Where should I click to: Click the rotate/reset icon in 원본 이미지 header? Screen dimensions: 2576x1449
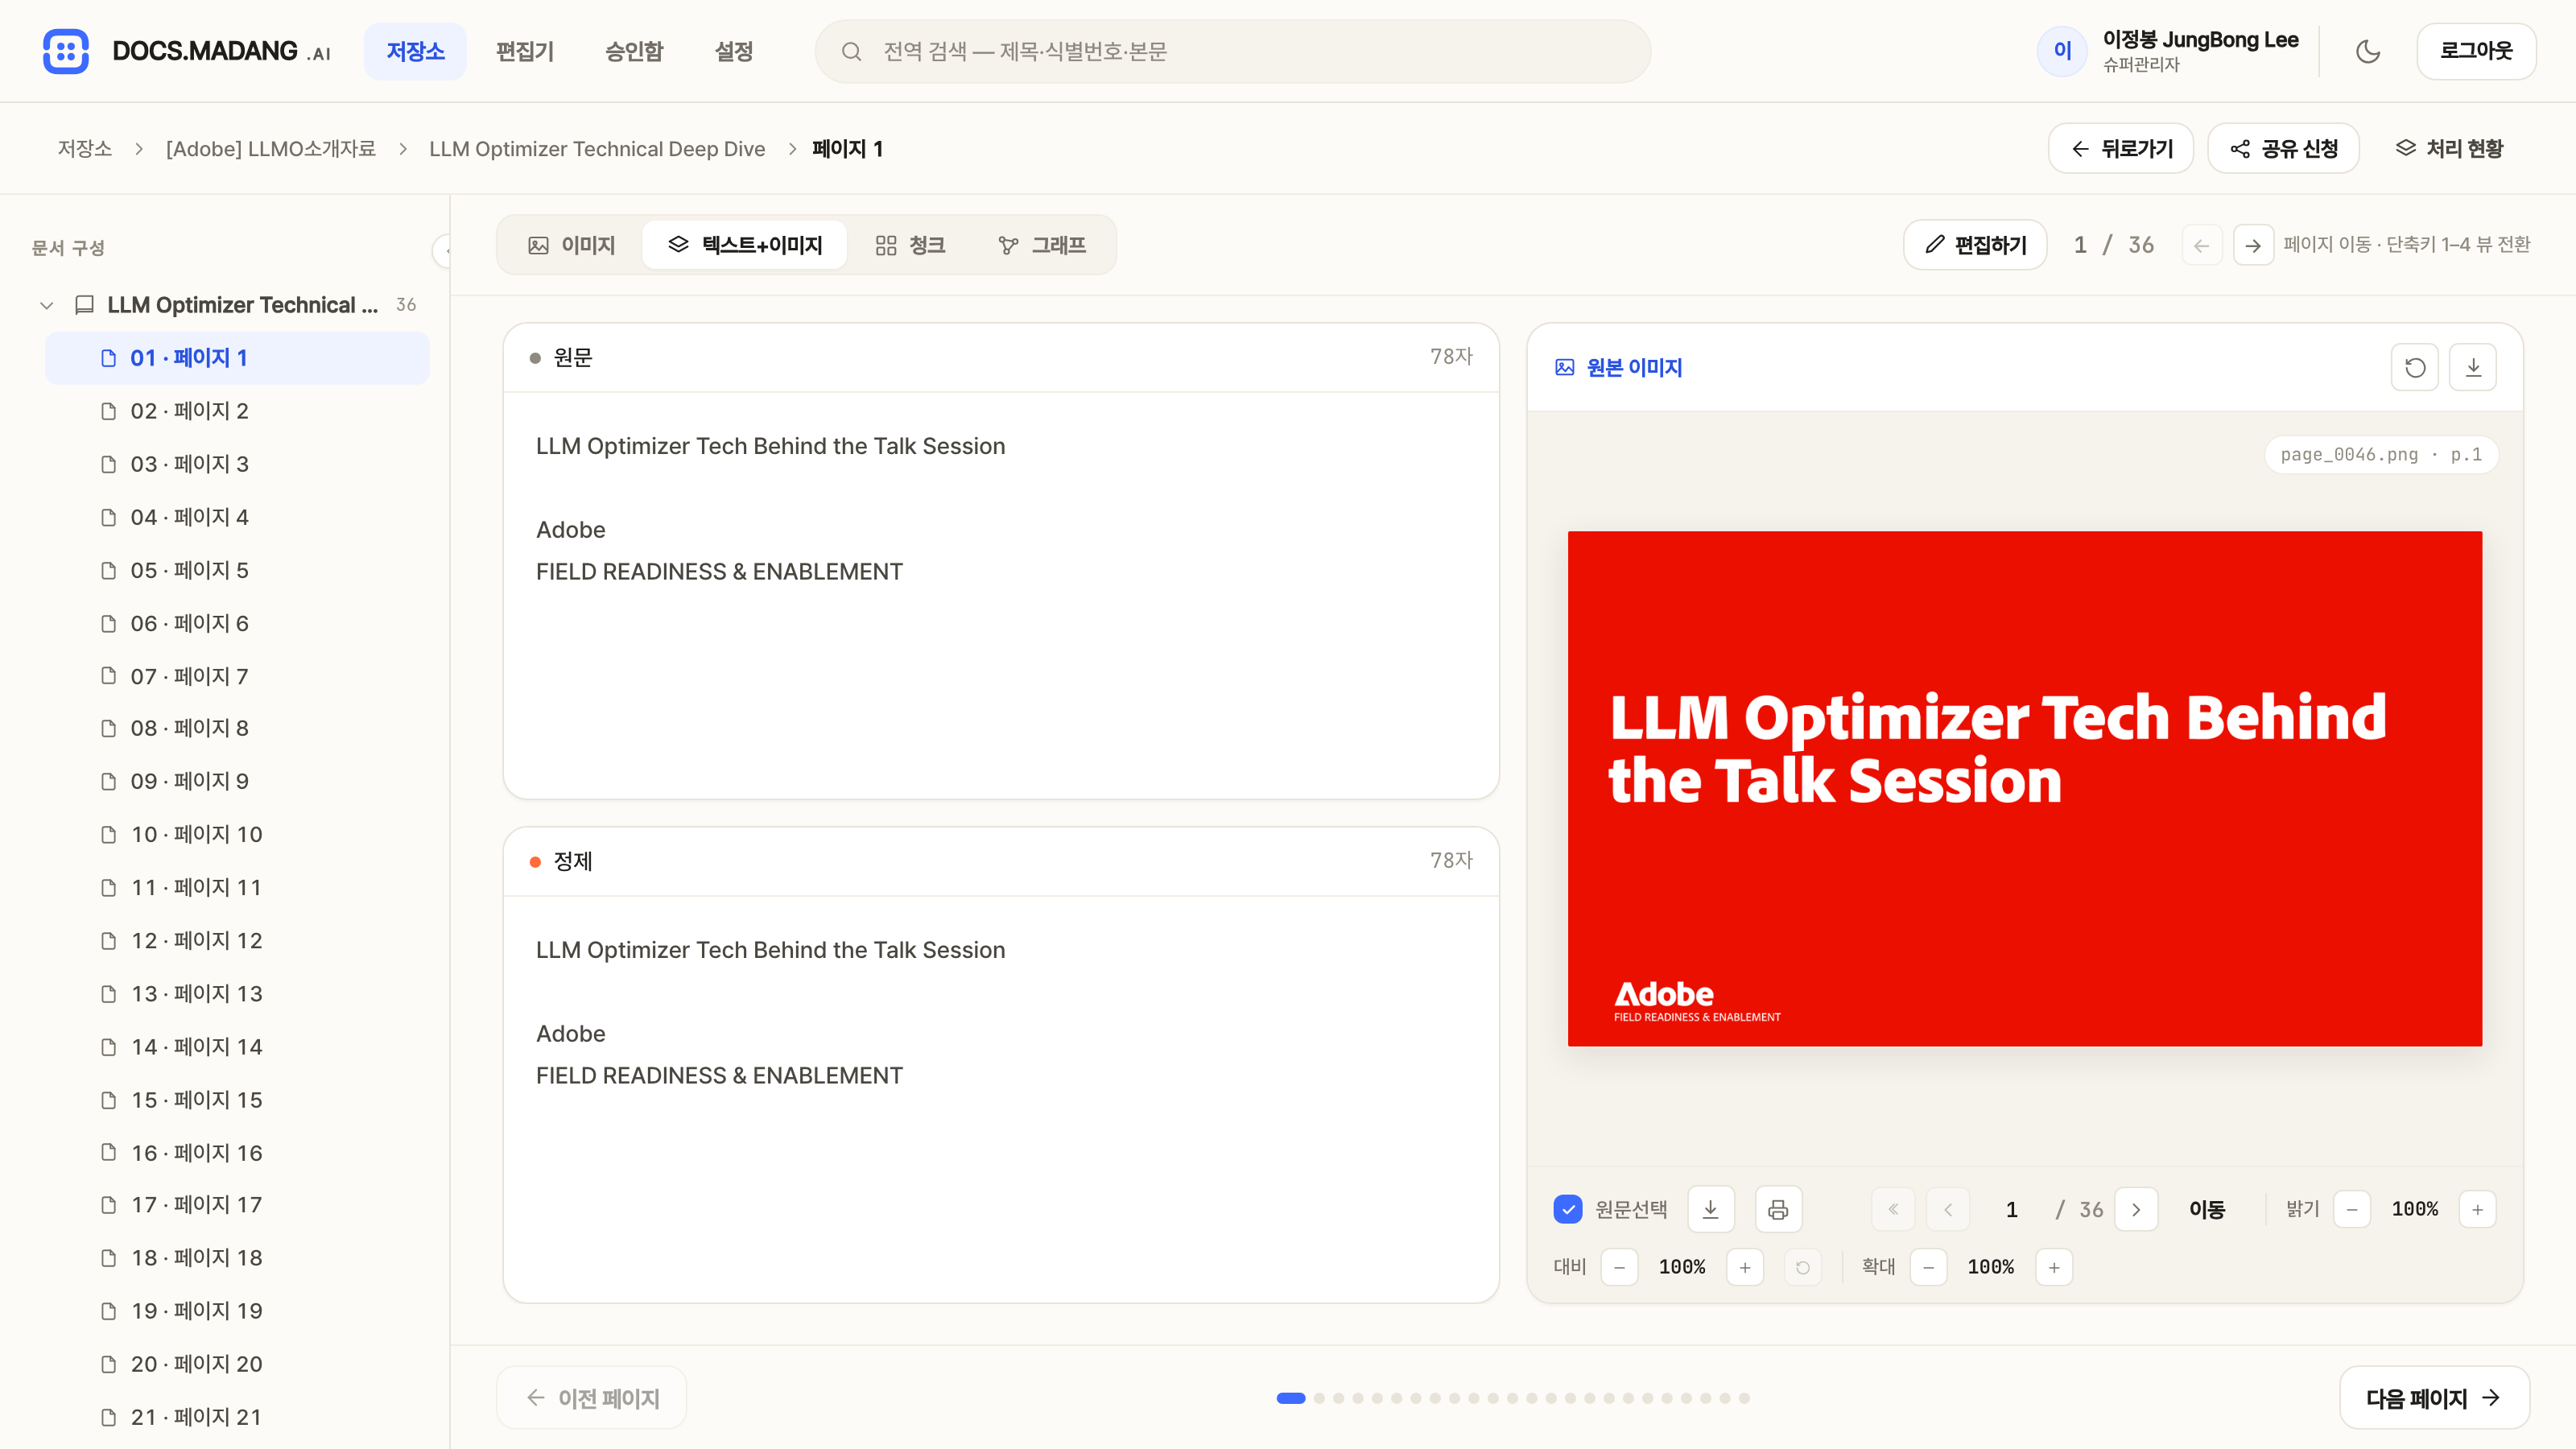(x=2415, y=368)
